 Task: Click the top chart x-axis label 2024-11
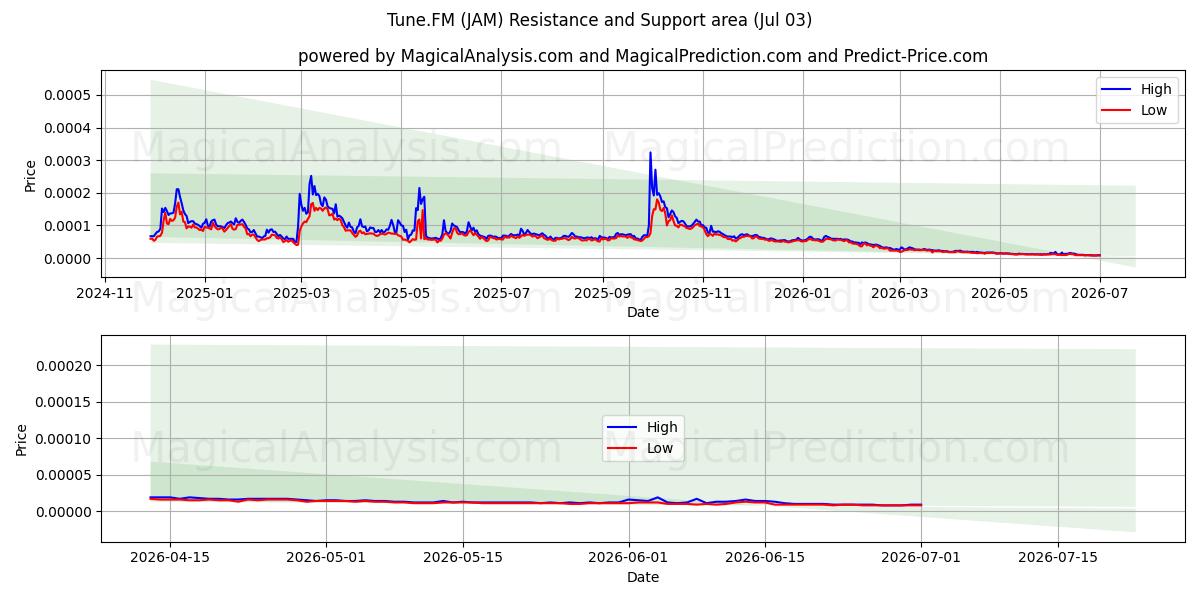[105, 293]
